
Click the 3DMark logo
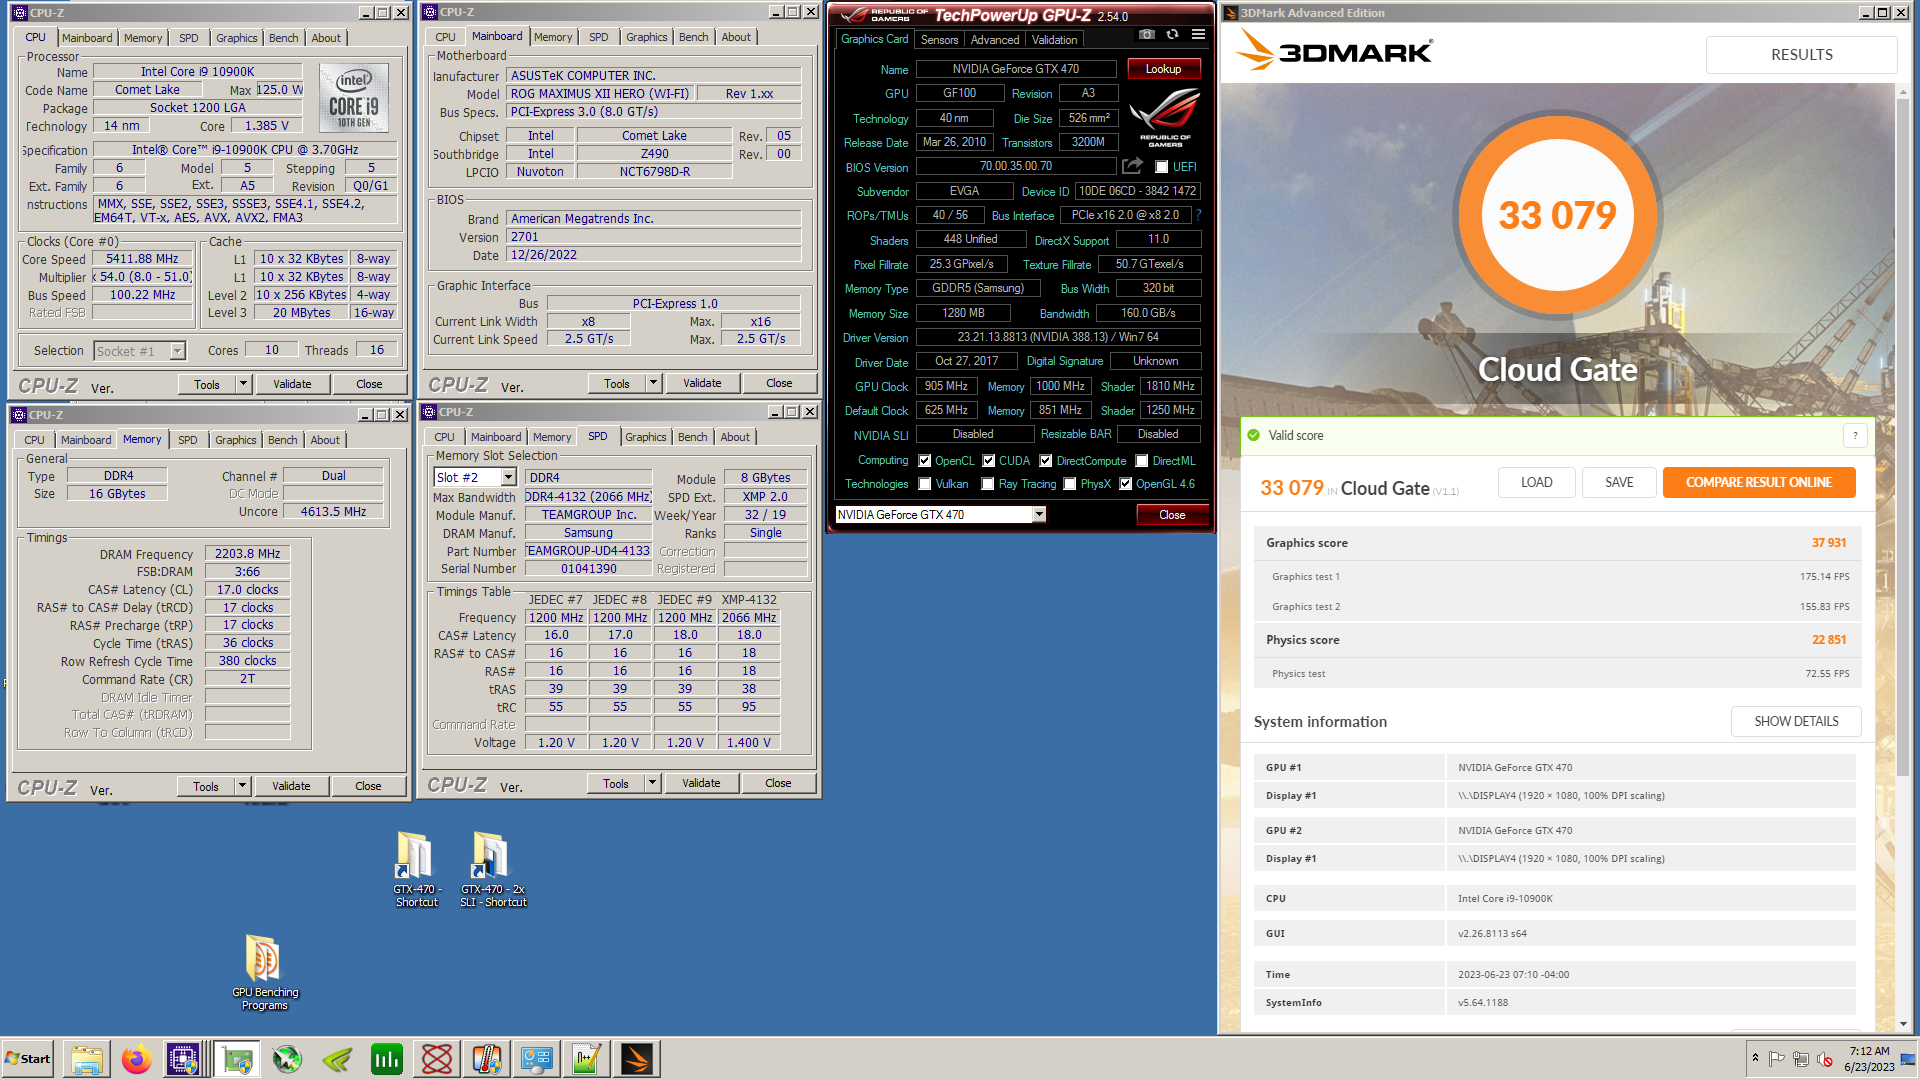(x=1334, y=50)
